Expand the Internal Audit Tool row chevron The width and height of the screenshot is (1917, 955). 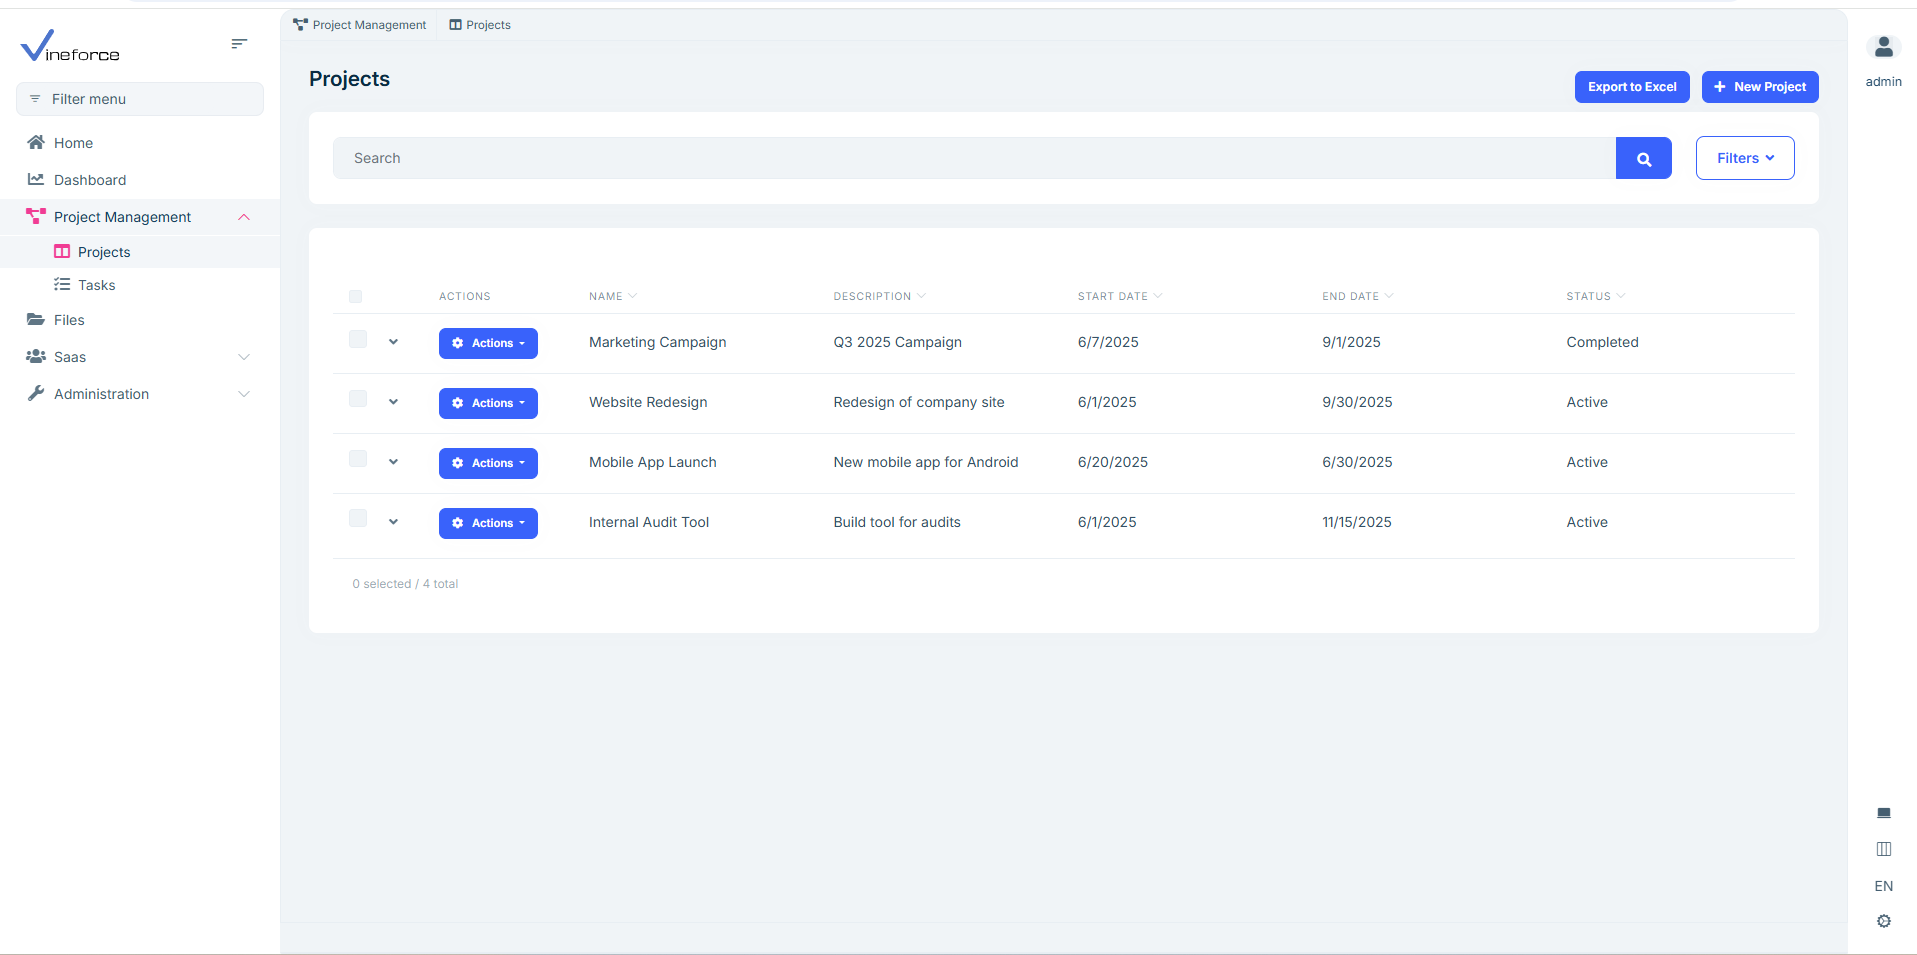tap(393, 522)
